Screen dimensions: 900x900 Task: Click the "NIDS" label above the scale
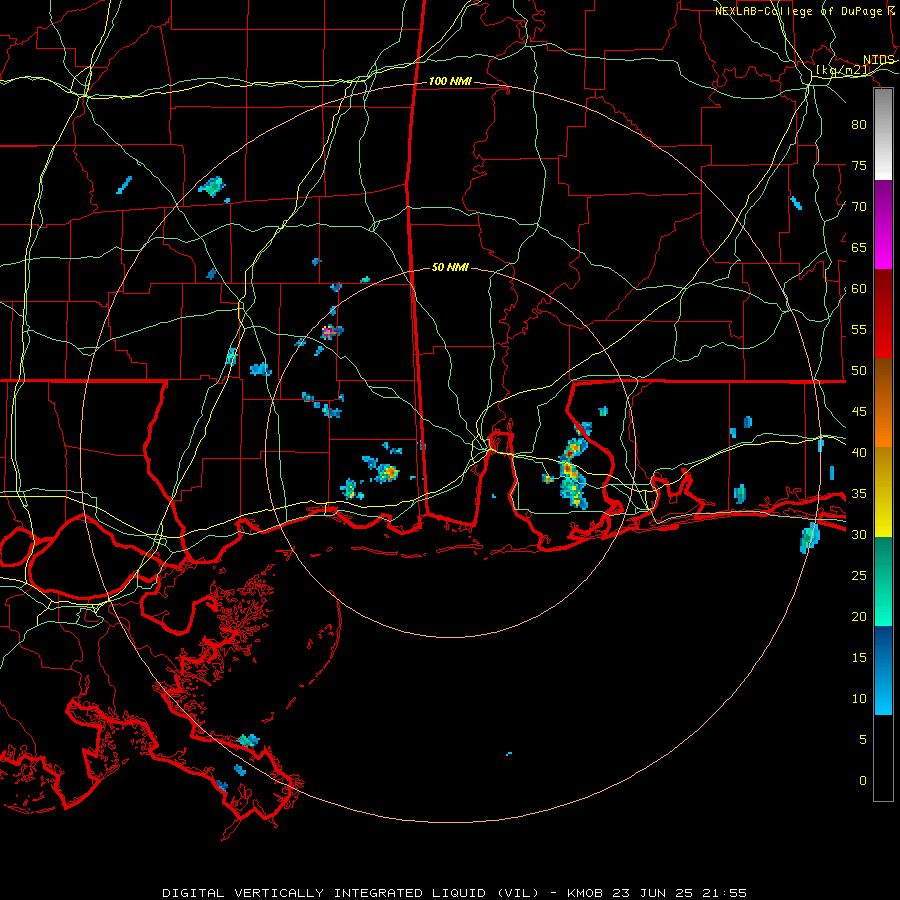879,60
